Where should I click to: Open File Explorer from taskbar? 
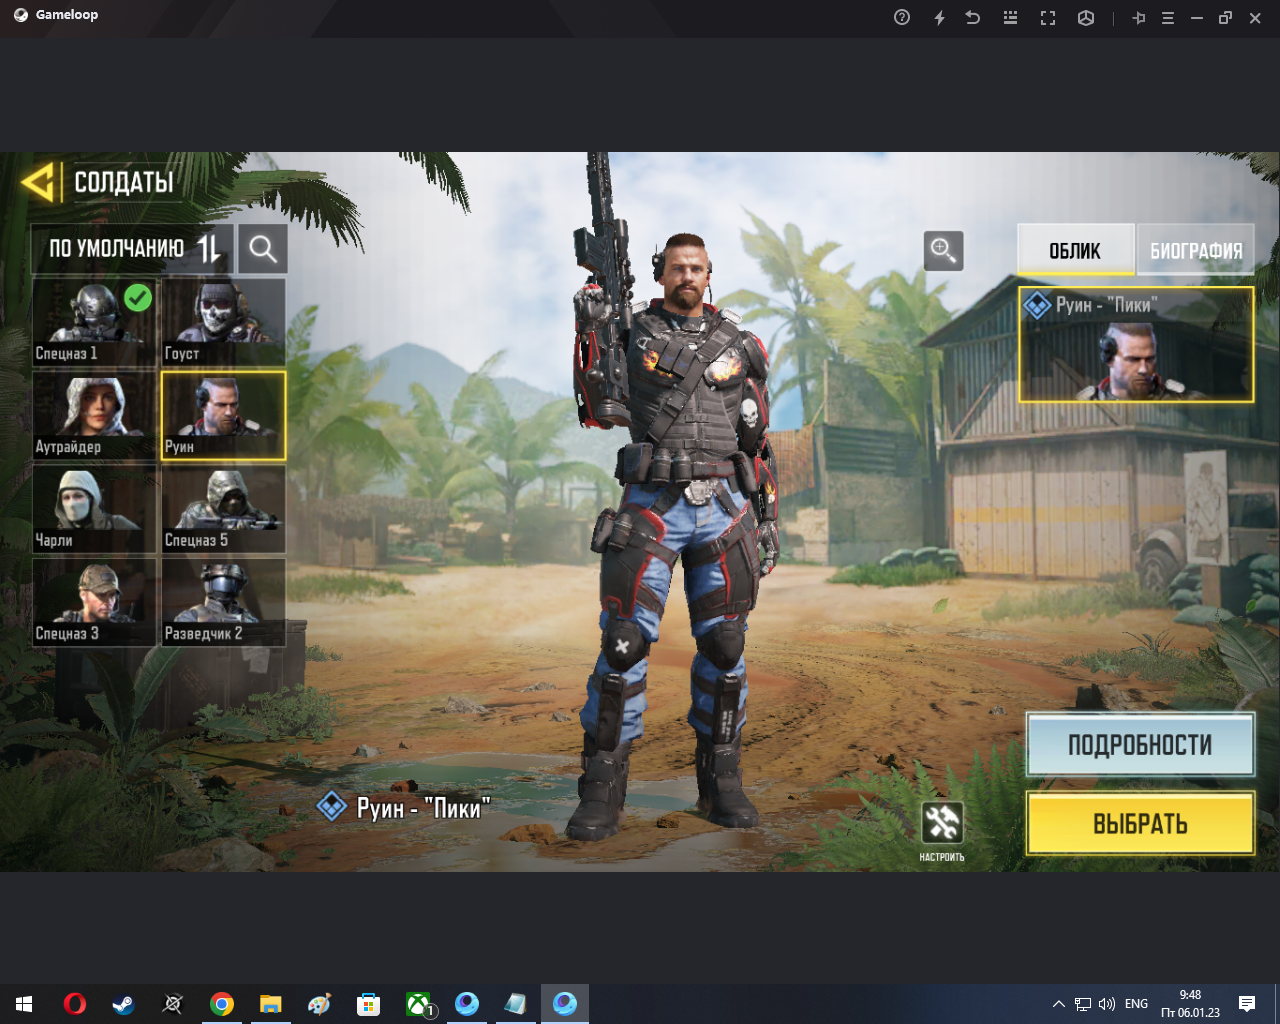tap(271, 1004)
